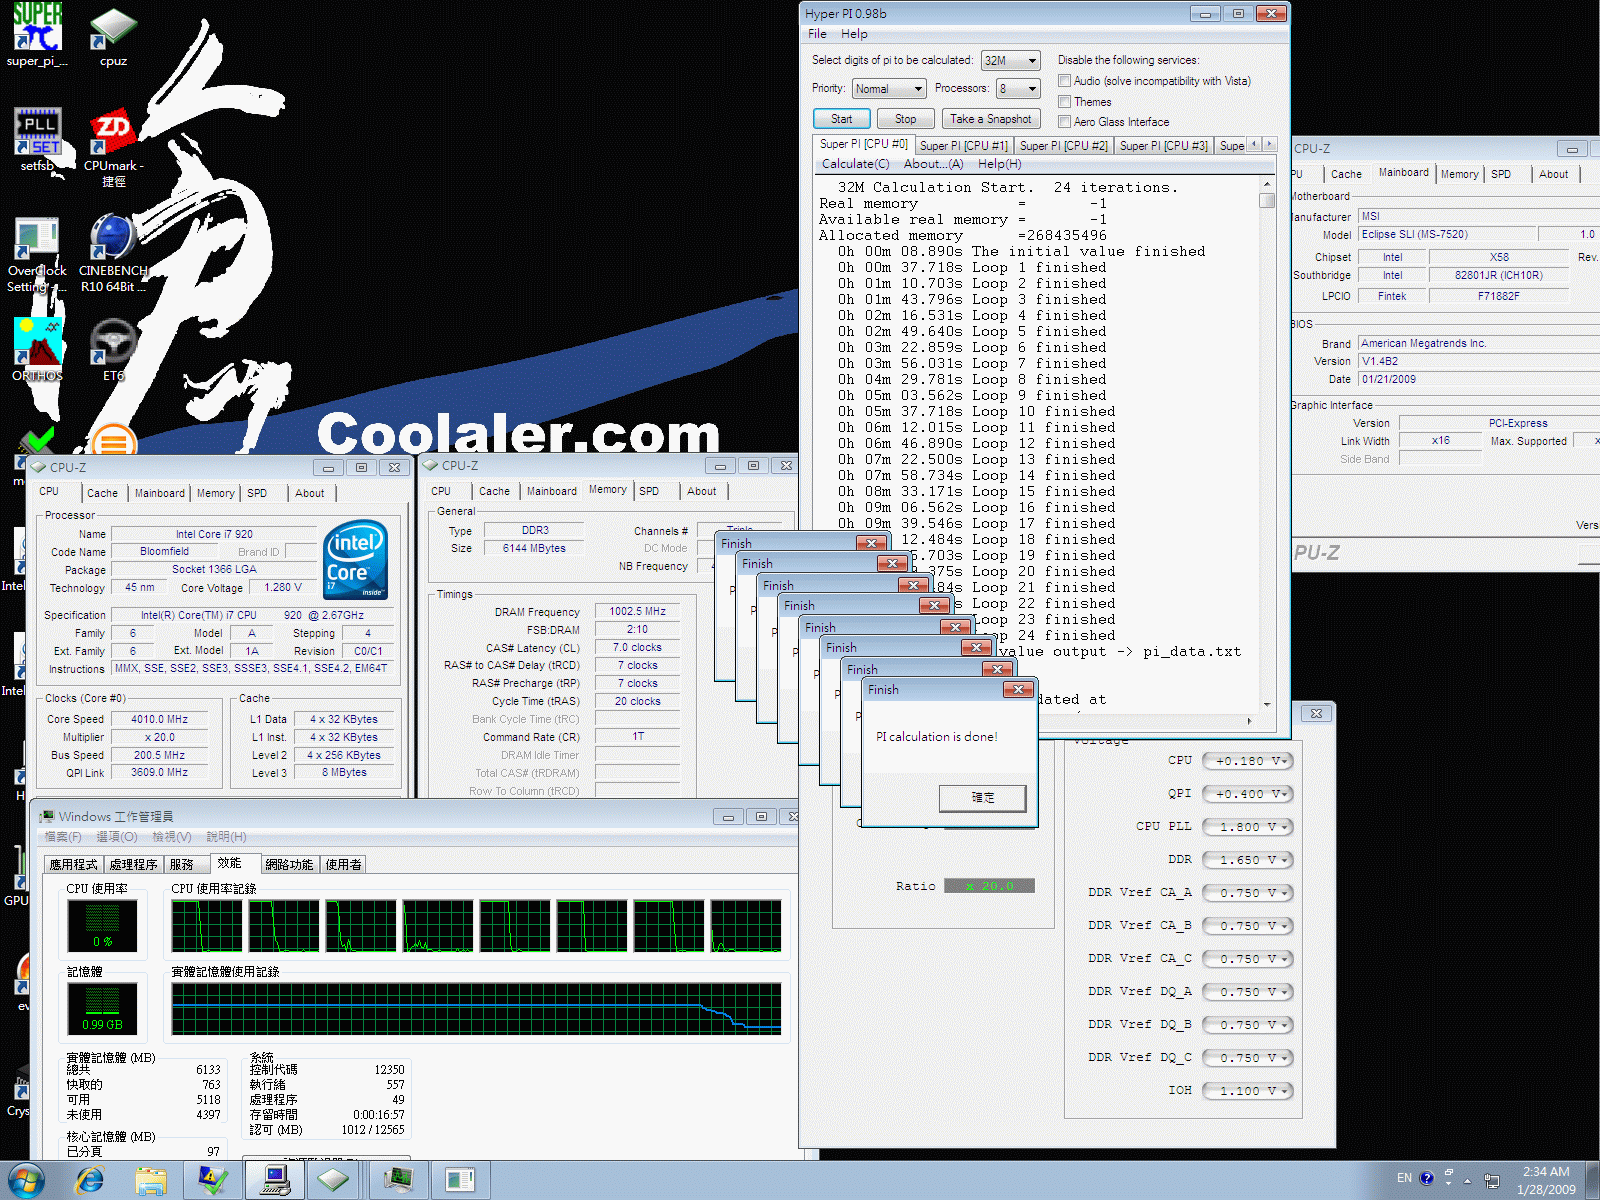This screenshot has width=1600, height=1200.
Task: Open the pi digits 32M dropdown
Action: pyautogui.click(x=1011, y=61)
